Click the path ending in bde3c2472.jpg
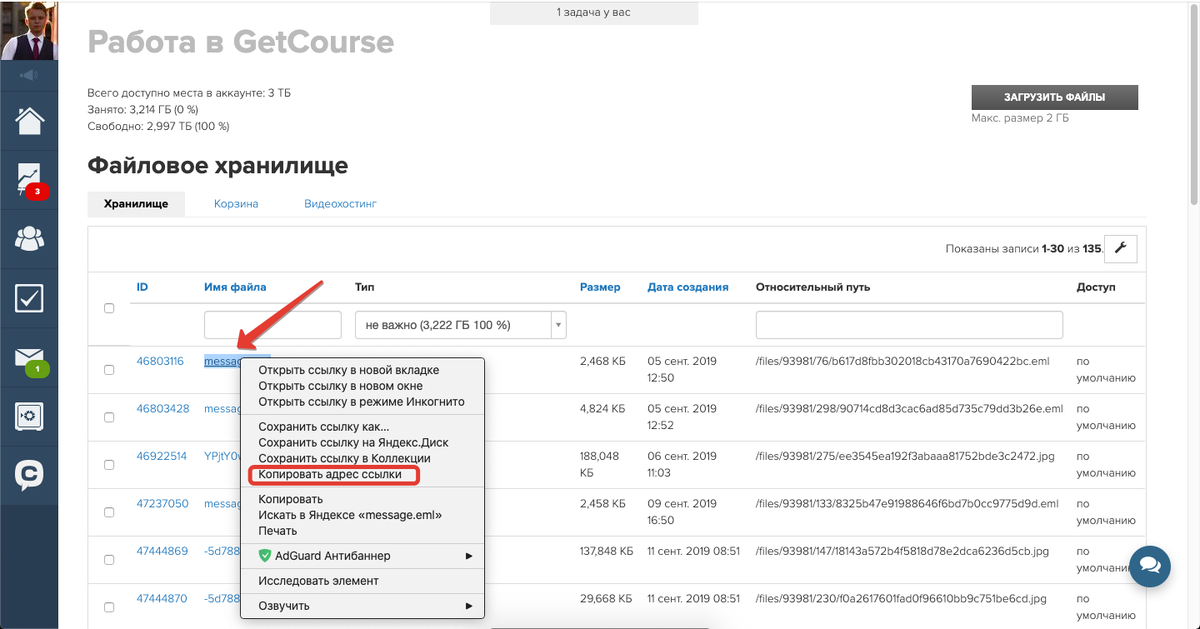The image size is (1200, 629). pos(907,456)
